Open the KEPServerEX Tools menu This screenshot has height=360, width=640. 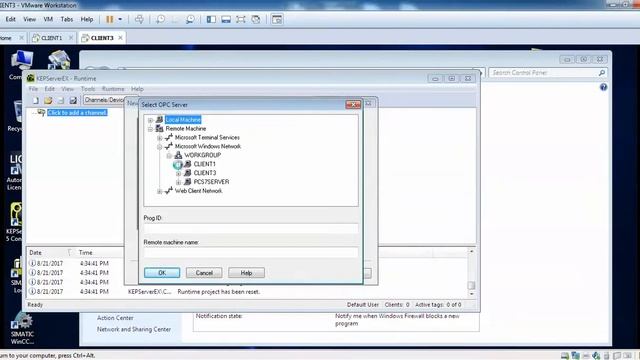click(88, 89)
